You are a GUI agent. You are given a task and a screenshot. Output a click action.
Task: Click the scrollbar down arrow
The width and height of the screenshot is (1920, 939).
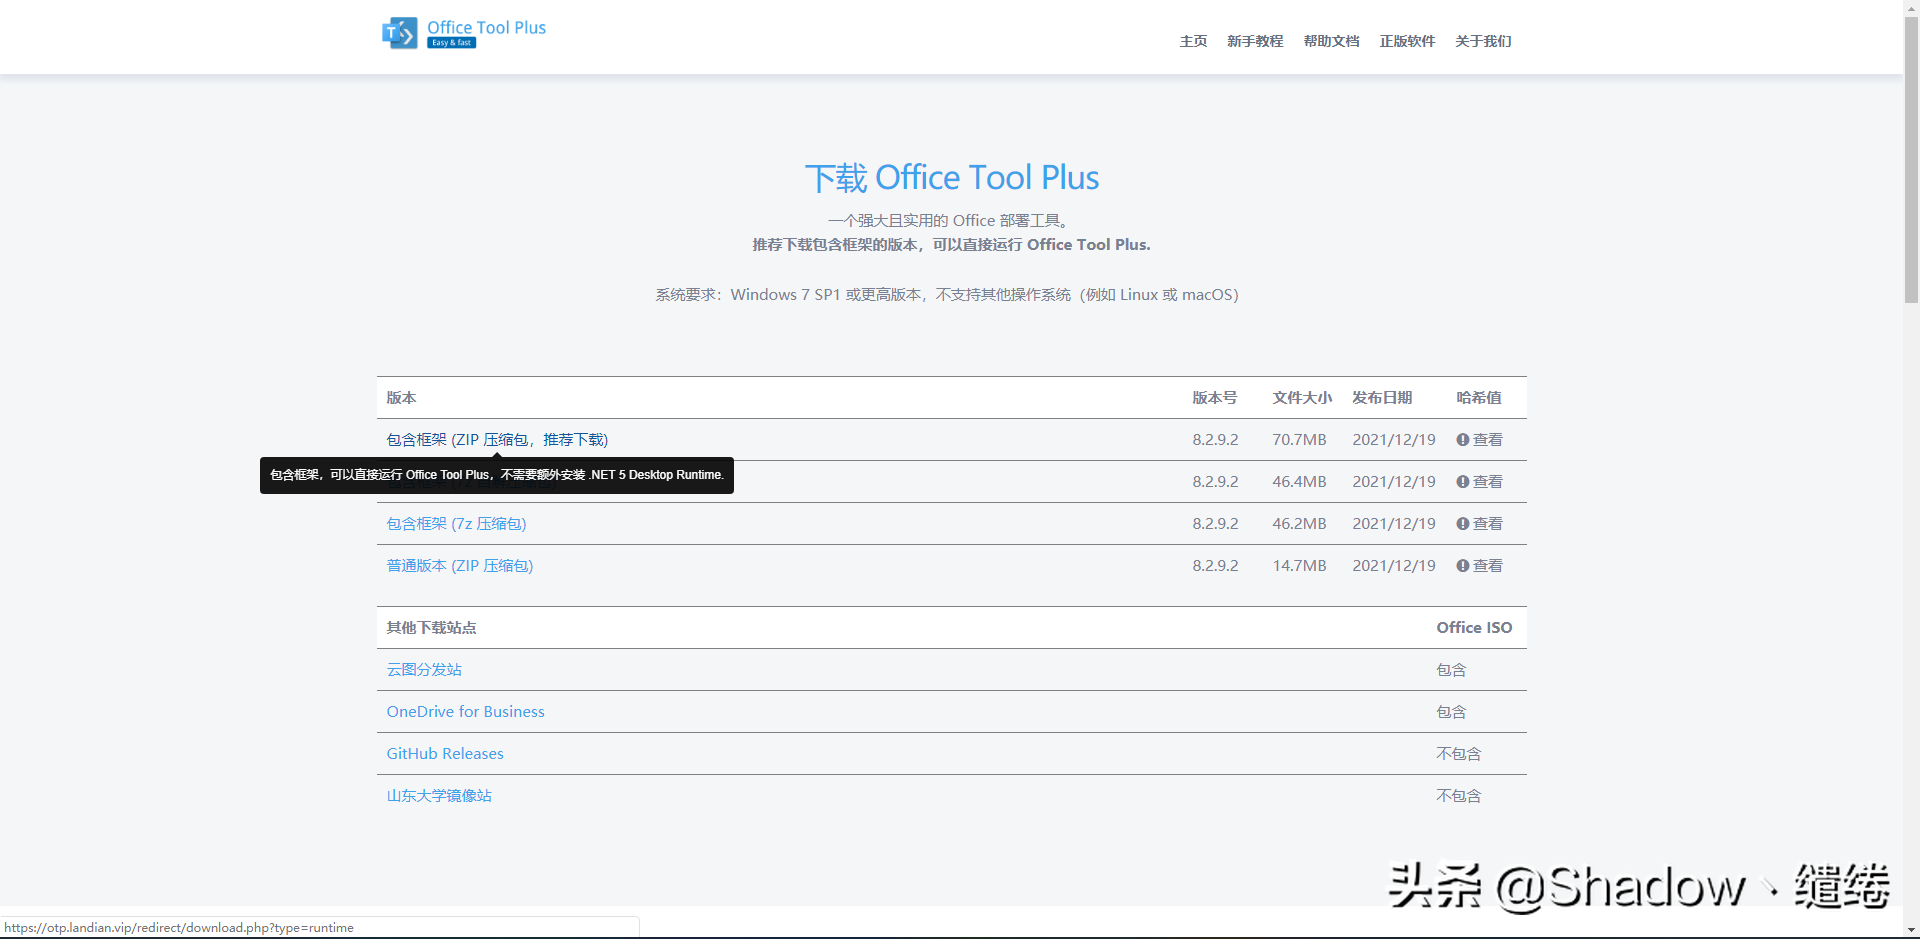point(1911,931)
